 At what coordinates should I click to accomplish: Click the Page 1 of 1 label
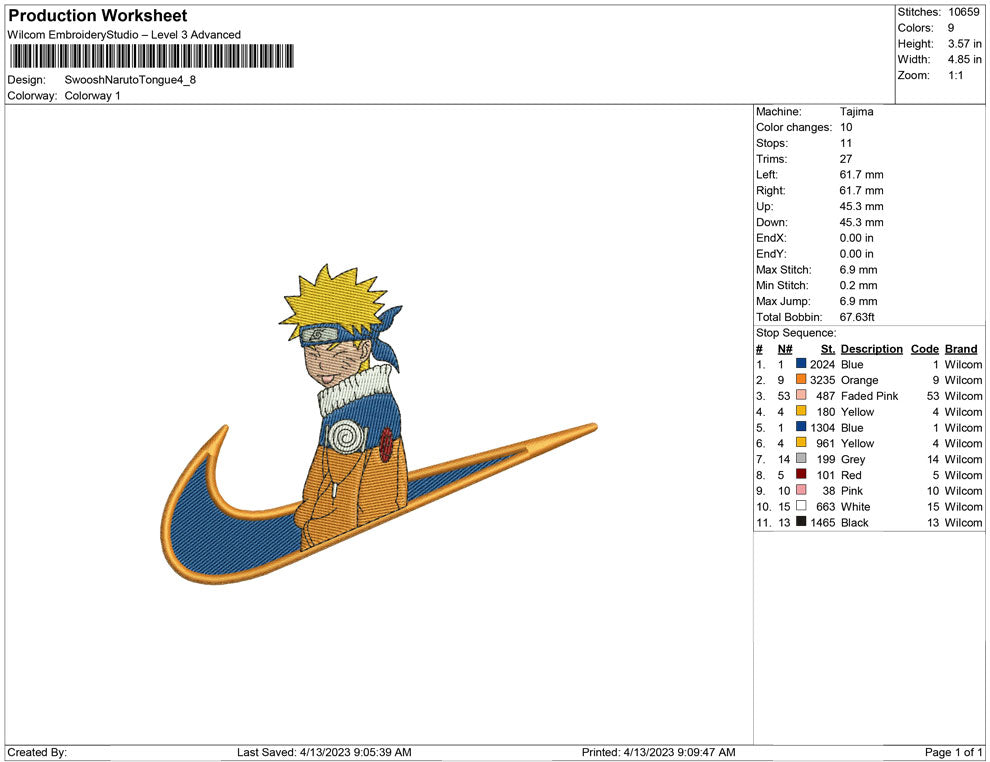click(x=953, y=752)
